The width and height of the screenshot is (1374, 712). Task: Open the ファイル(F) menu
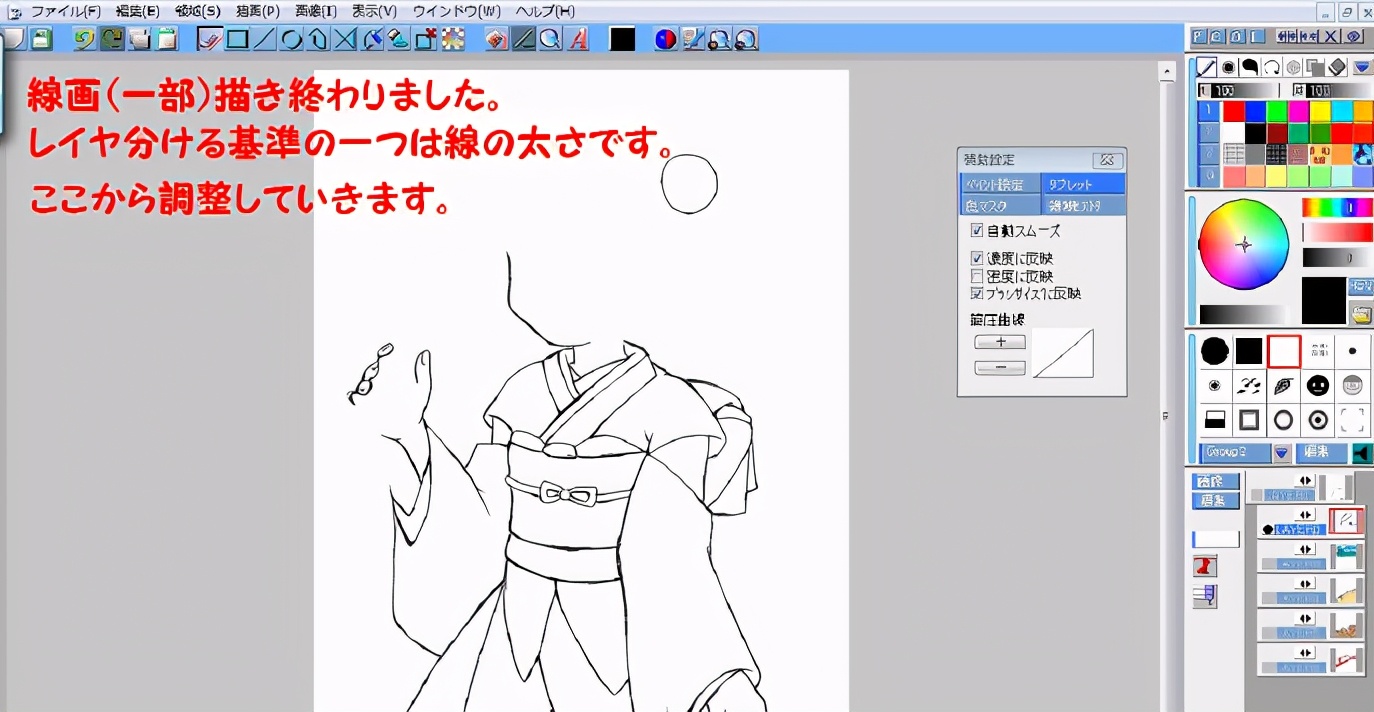(65, 11)
